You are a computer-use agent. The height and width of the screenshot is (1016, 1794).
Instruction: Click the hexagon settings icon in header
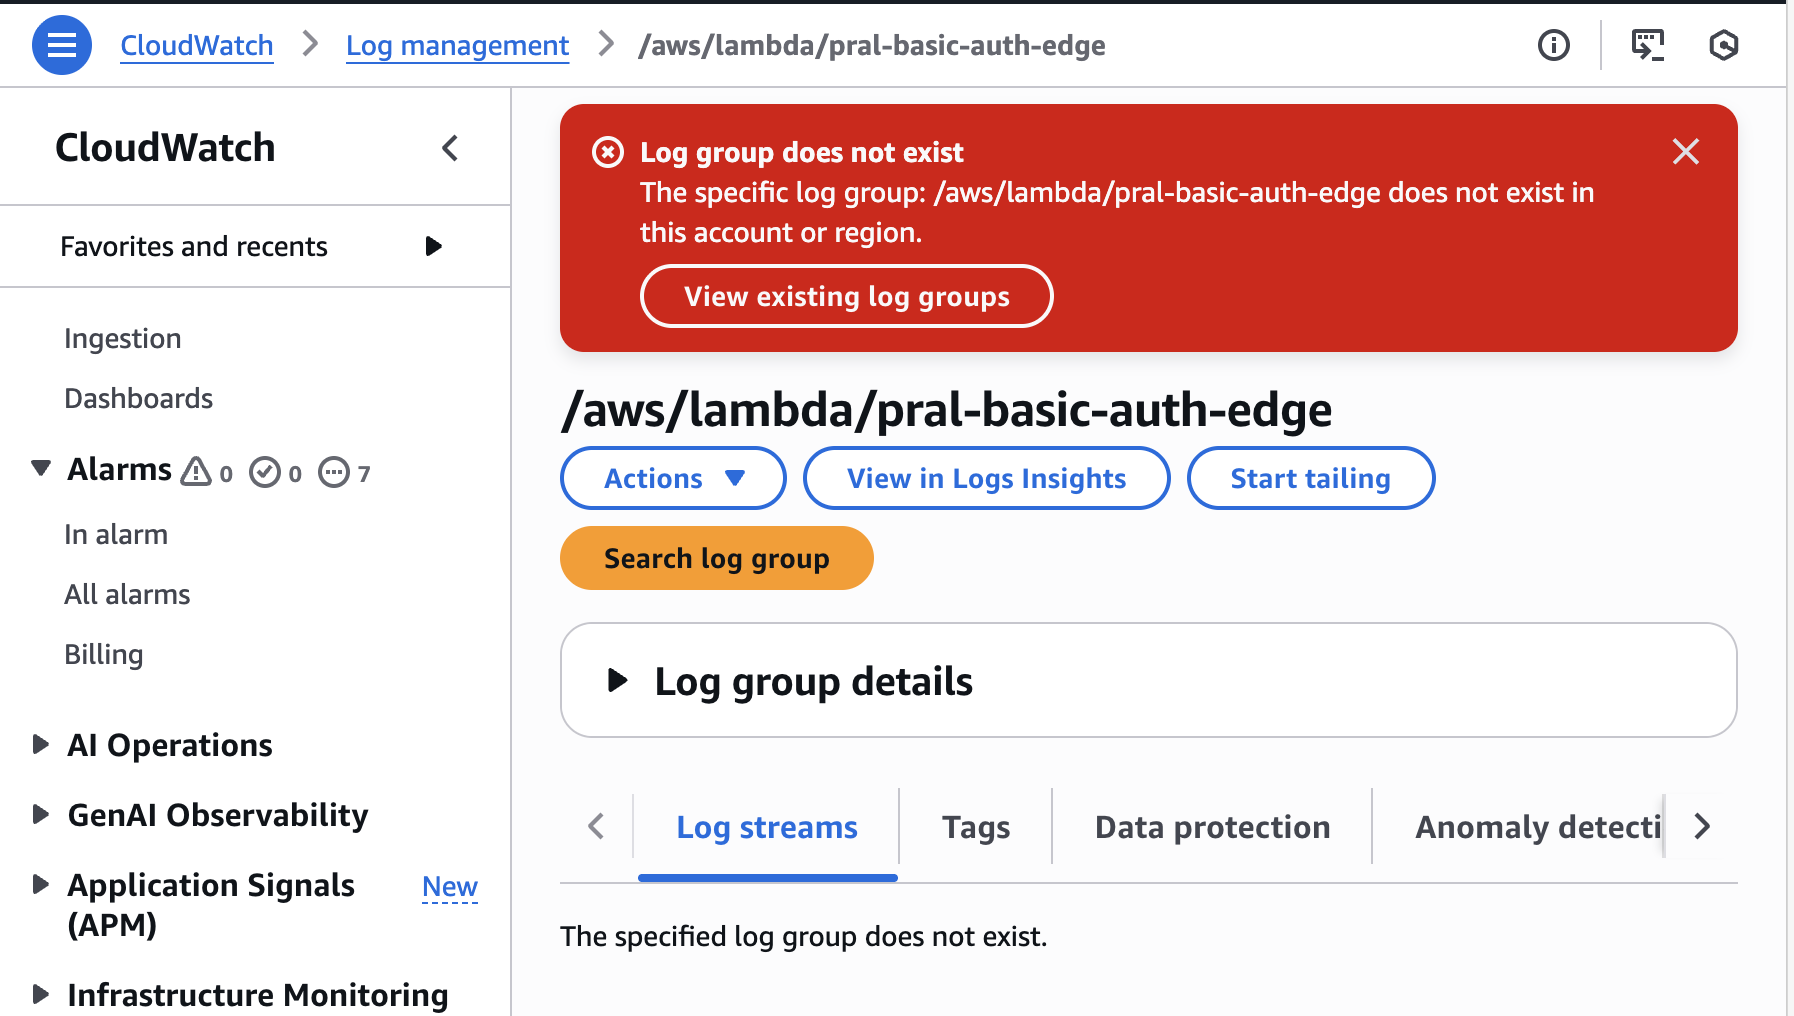point(1723,45)
